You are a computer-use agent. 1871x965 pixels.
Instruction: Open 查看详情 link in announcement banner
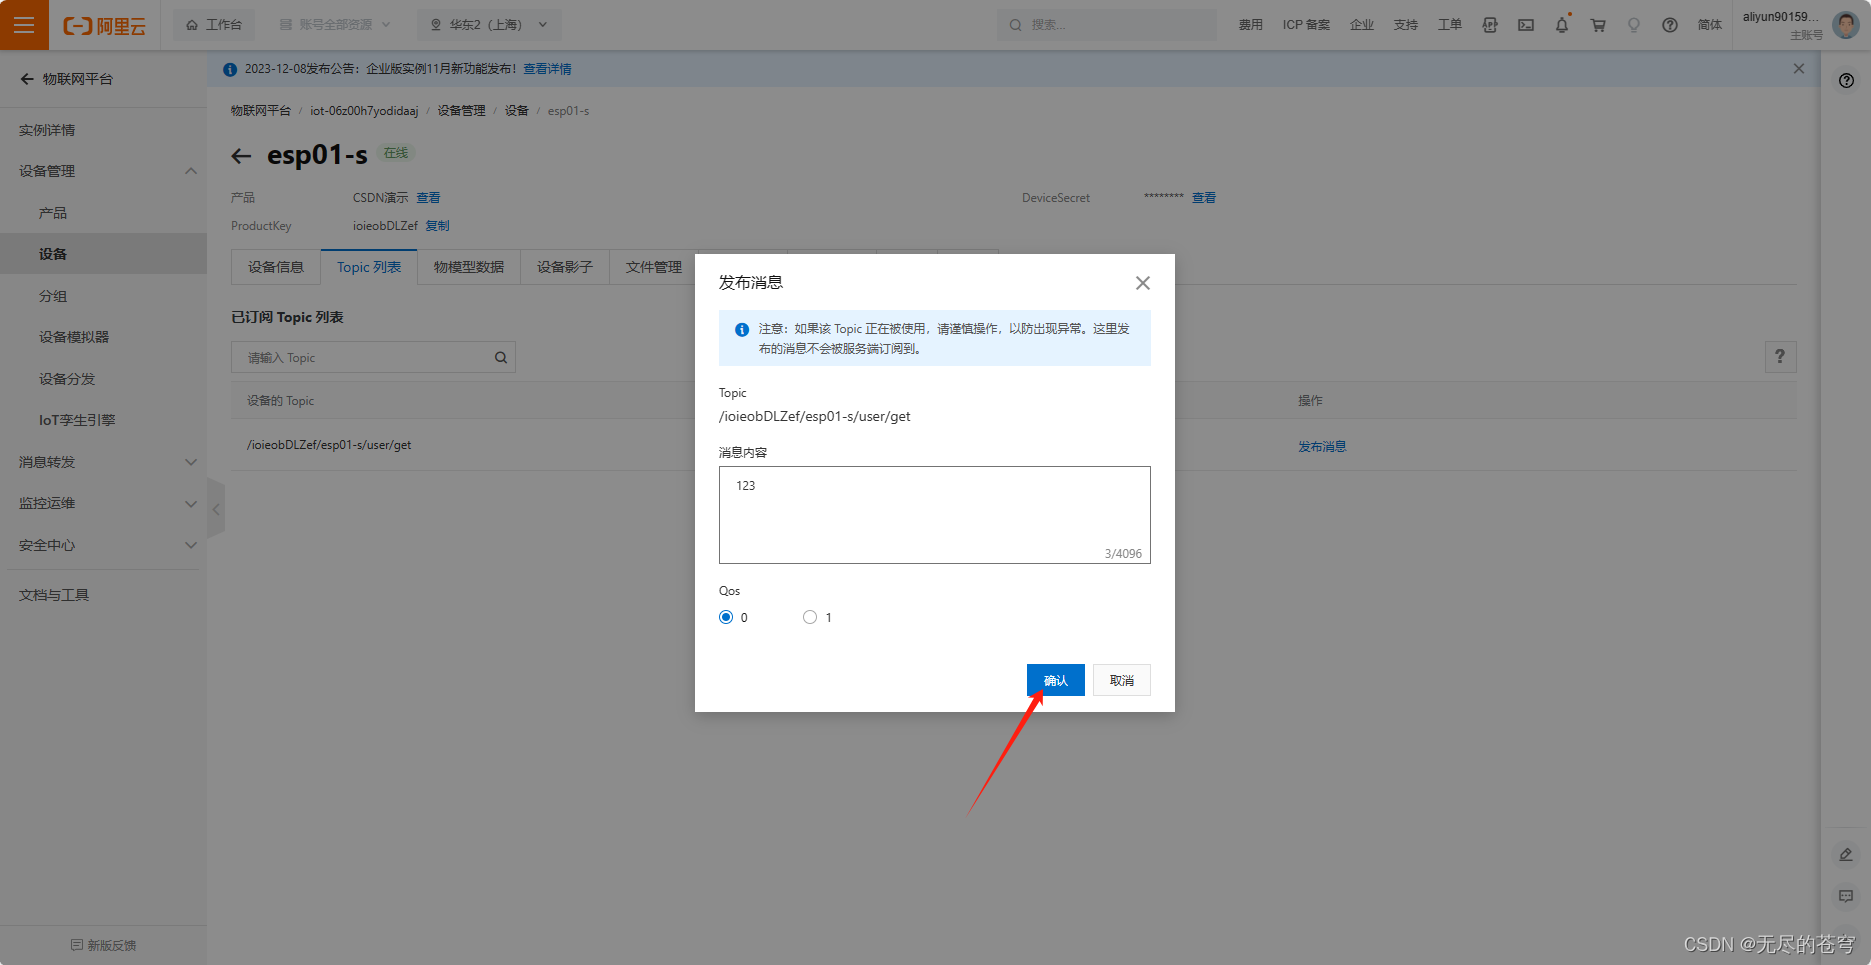pos(547,69)
